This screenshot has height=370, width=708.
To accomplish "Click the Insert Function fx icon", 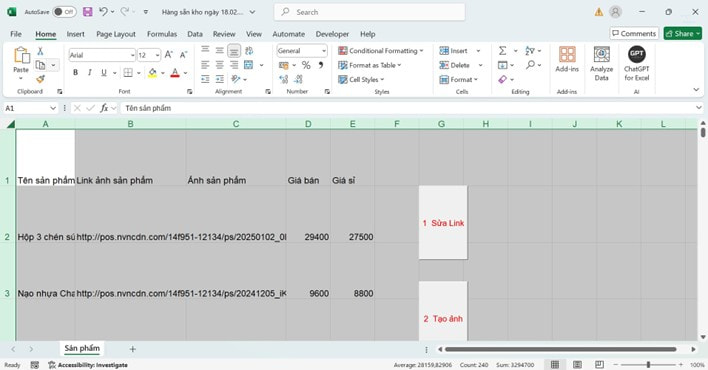I will pos(104,108).
